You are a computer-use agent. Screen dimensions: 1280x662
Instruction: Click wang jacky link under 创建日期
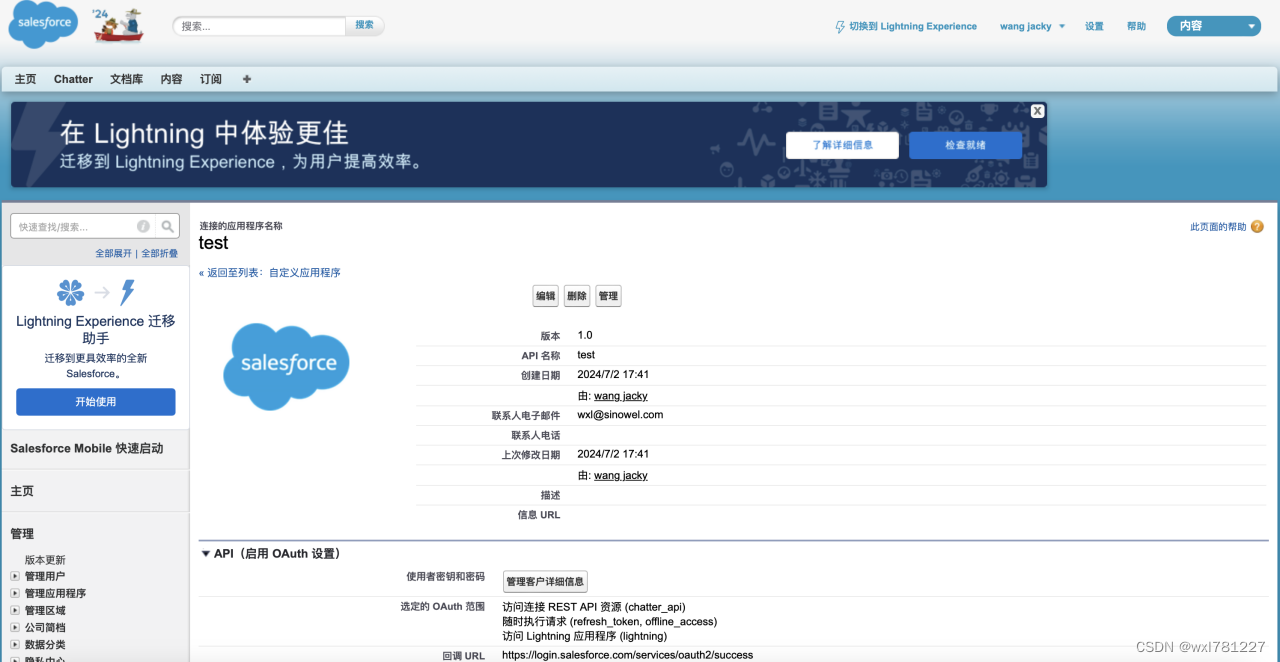point(621,396)
